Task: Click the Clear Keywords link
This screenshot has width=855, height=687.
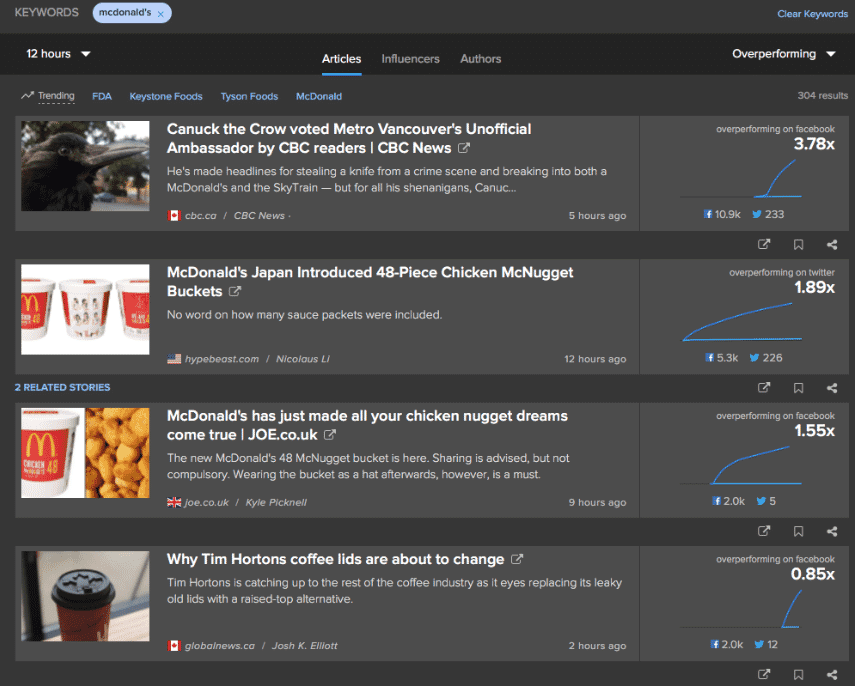Action: click(812, 13)
